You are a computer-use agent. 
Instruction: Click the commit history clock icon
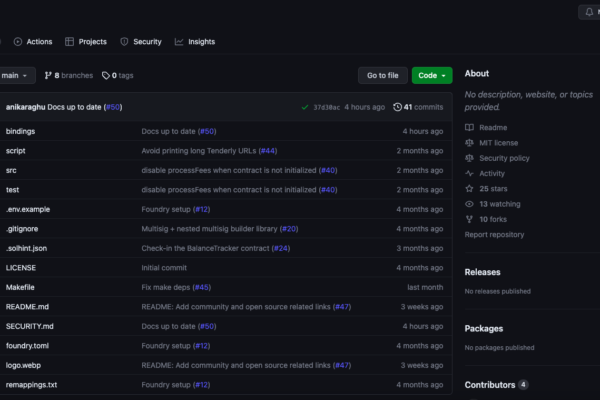398,107
